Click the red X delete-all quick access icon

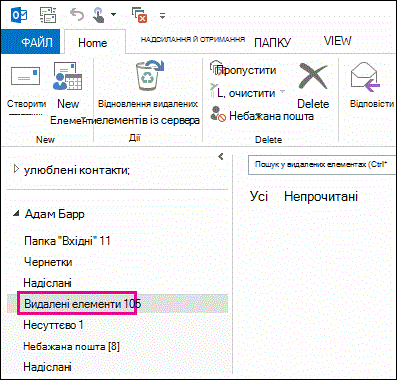click(x=139, y=15)
